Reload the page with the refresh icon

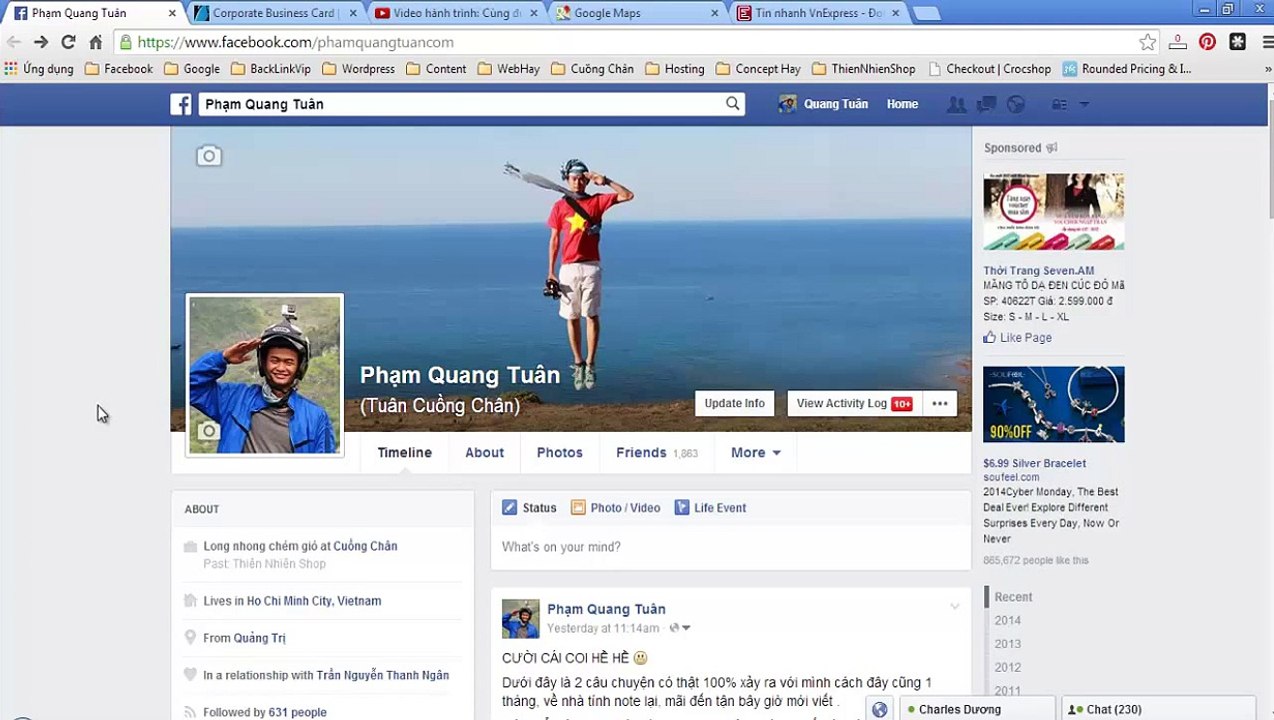68,42
